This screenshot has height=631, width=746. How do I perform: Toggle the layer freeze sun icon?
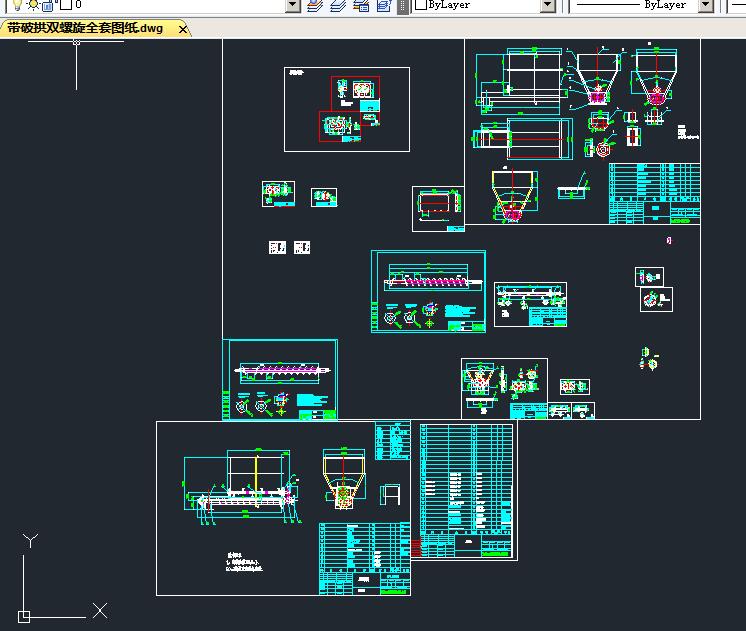tap(33, 5)
